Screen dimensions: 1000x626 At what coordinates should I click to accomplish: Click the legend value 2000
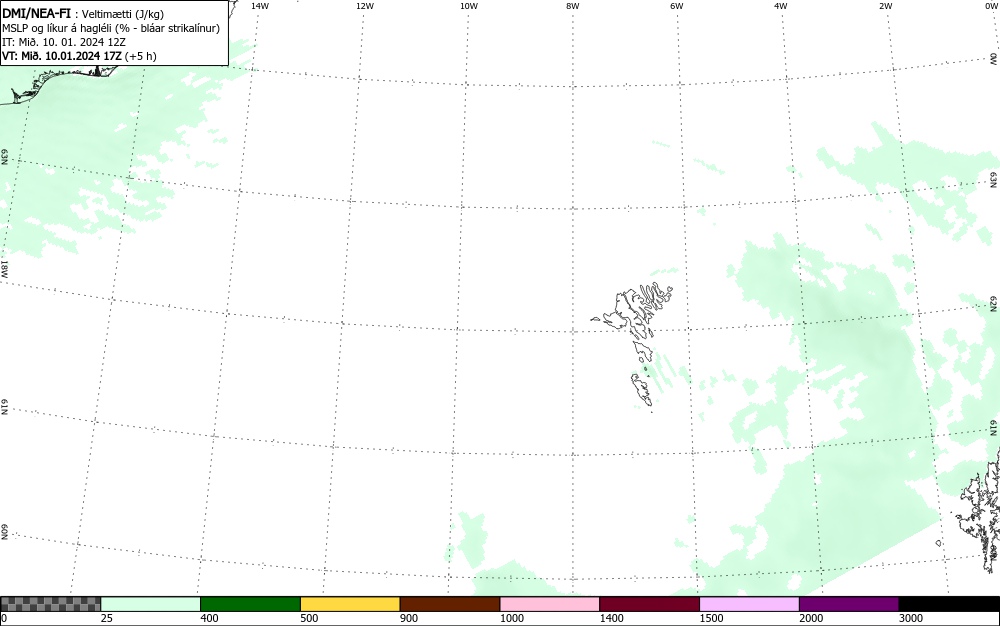[x=811, y=618]
